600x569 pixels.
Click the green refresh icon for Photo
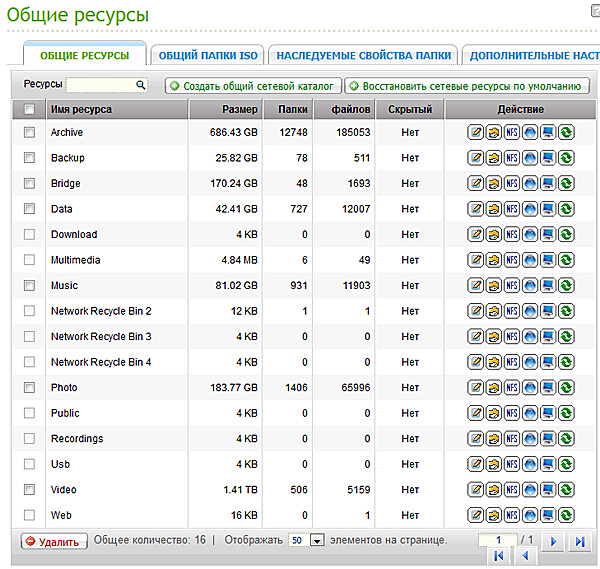(x=566, y=388)
